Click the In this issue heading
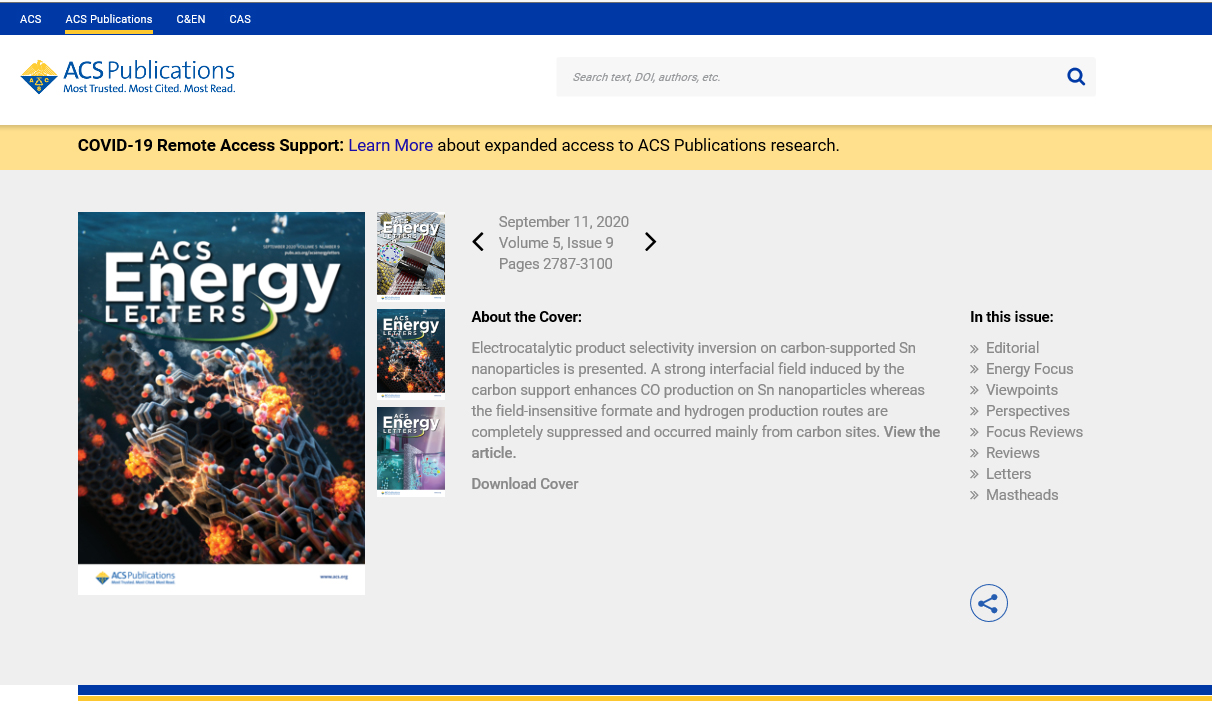Viewport: 1212px width, 710px height. [x=1011, y=317]
